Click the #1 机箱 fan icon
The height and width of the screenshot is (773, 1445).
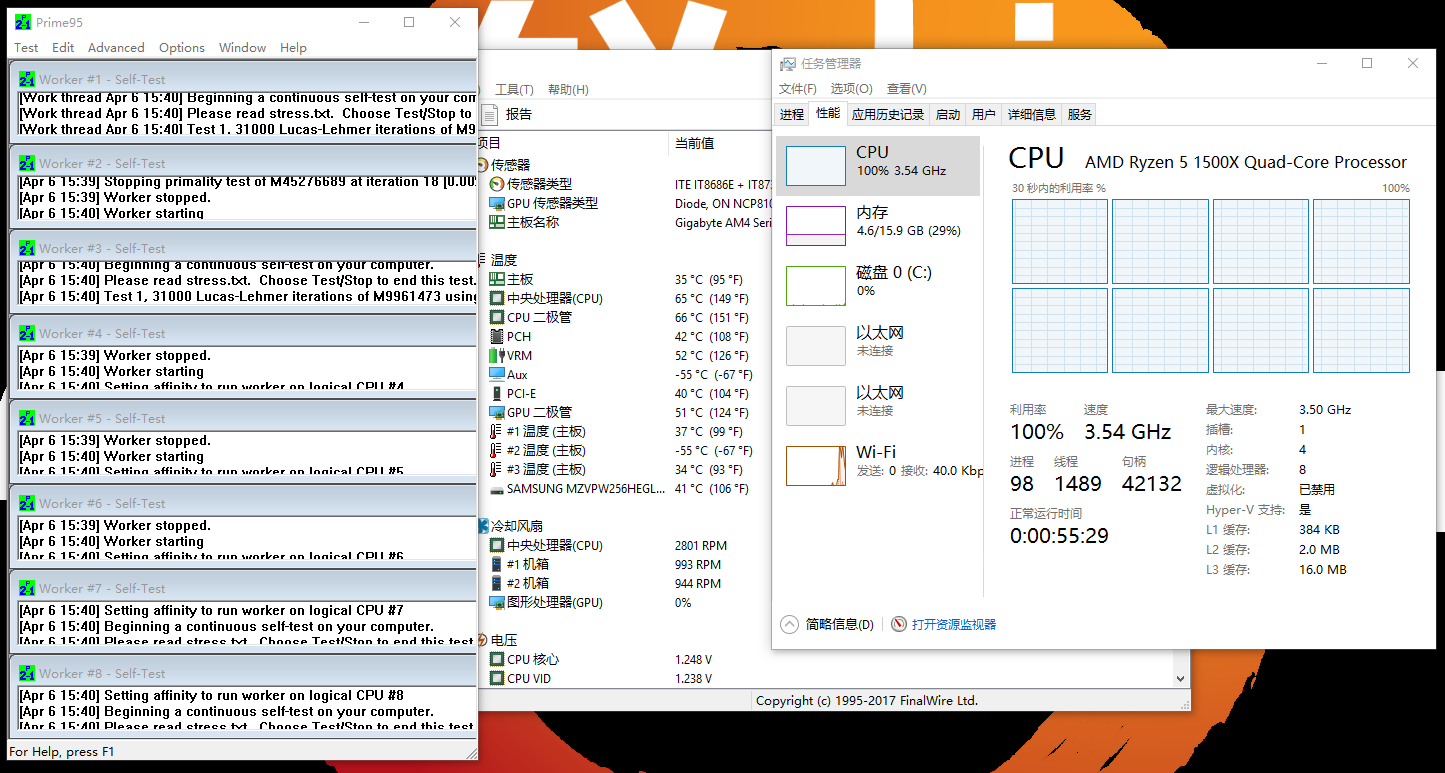click(497, 564)
